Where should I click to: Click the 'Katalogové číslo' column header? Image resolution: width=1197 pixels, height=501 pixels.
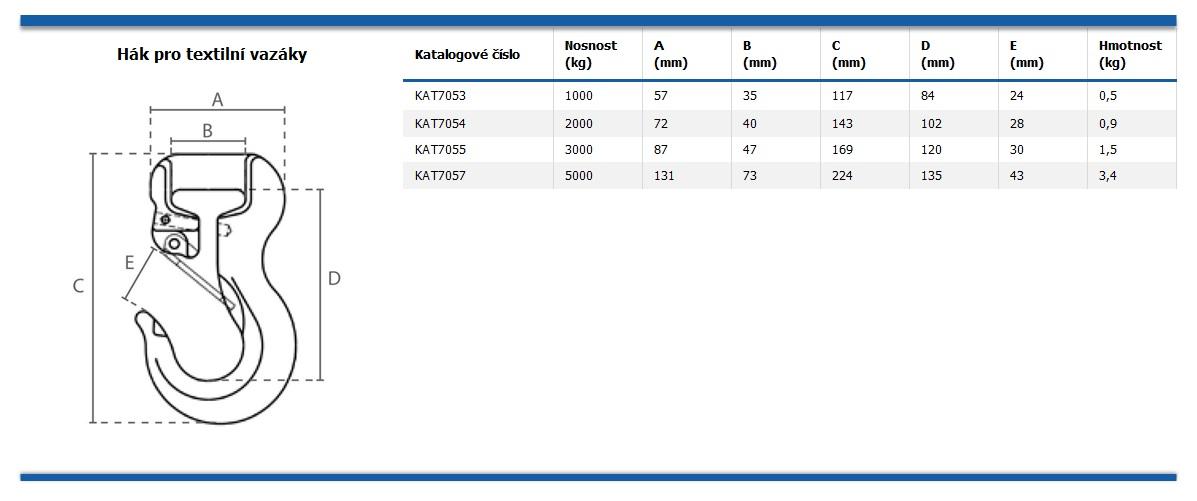pos(467,54)
